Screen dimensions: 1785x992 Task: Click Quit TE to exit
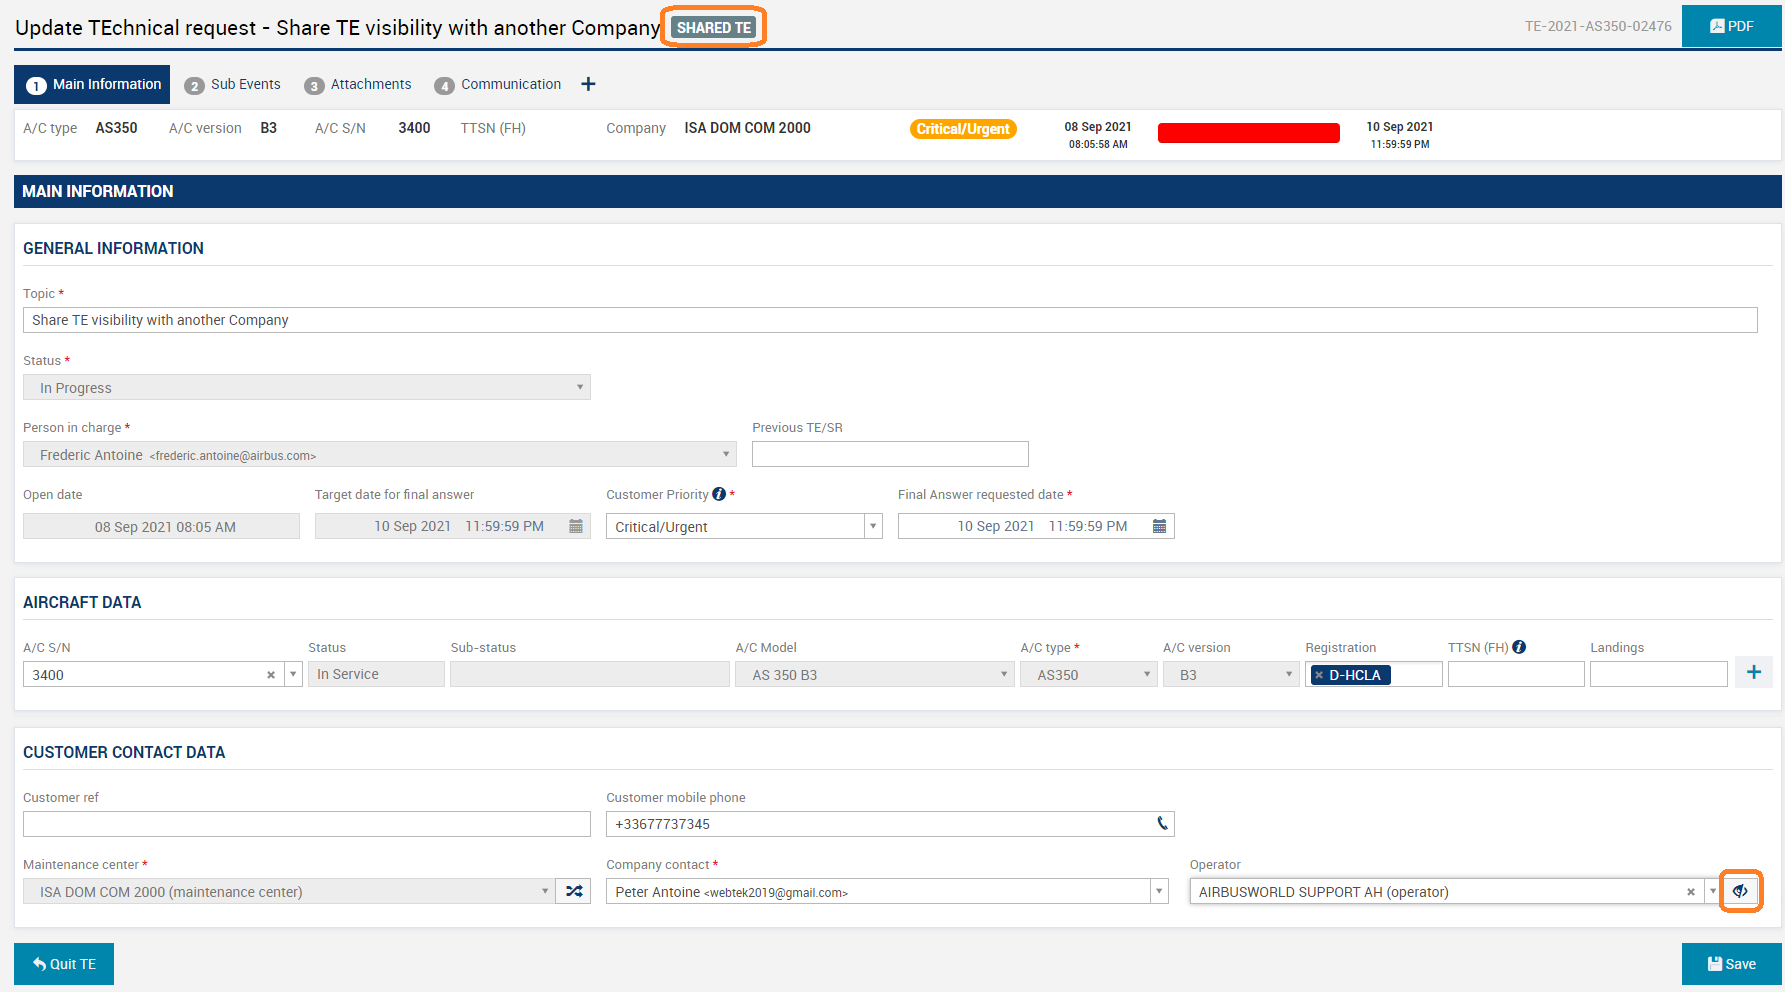pos(63,963)
